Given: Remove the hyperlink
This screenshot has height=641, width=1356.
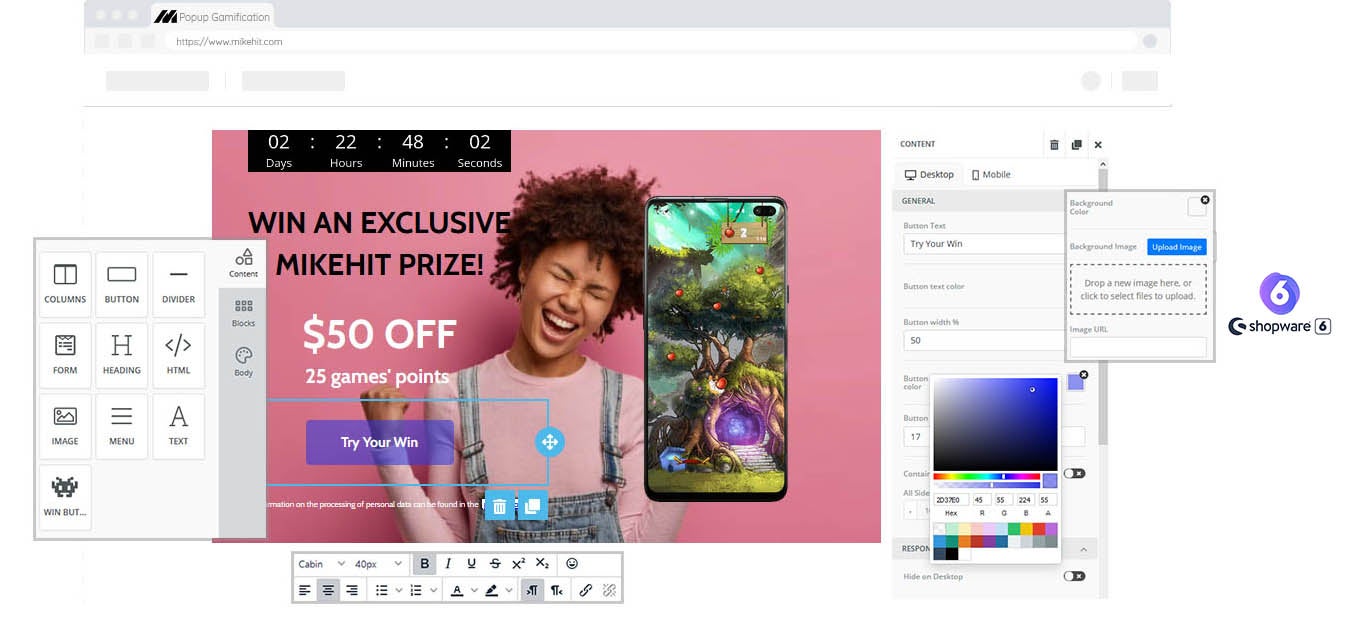Looking at the screenshot, I should point(609,590).
